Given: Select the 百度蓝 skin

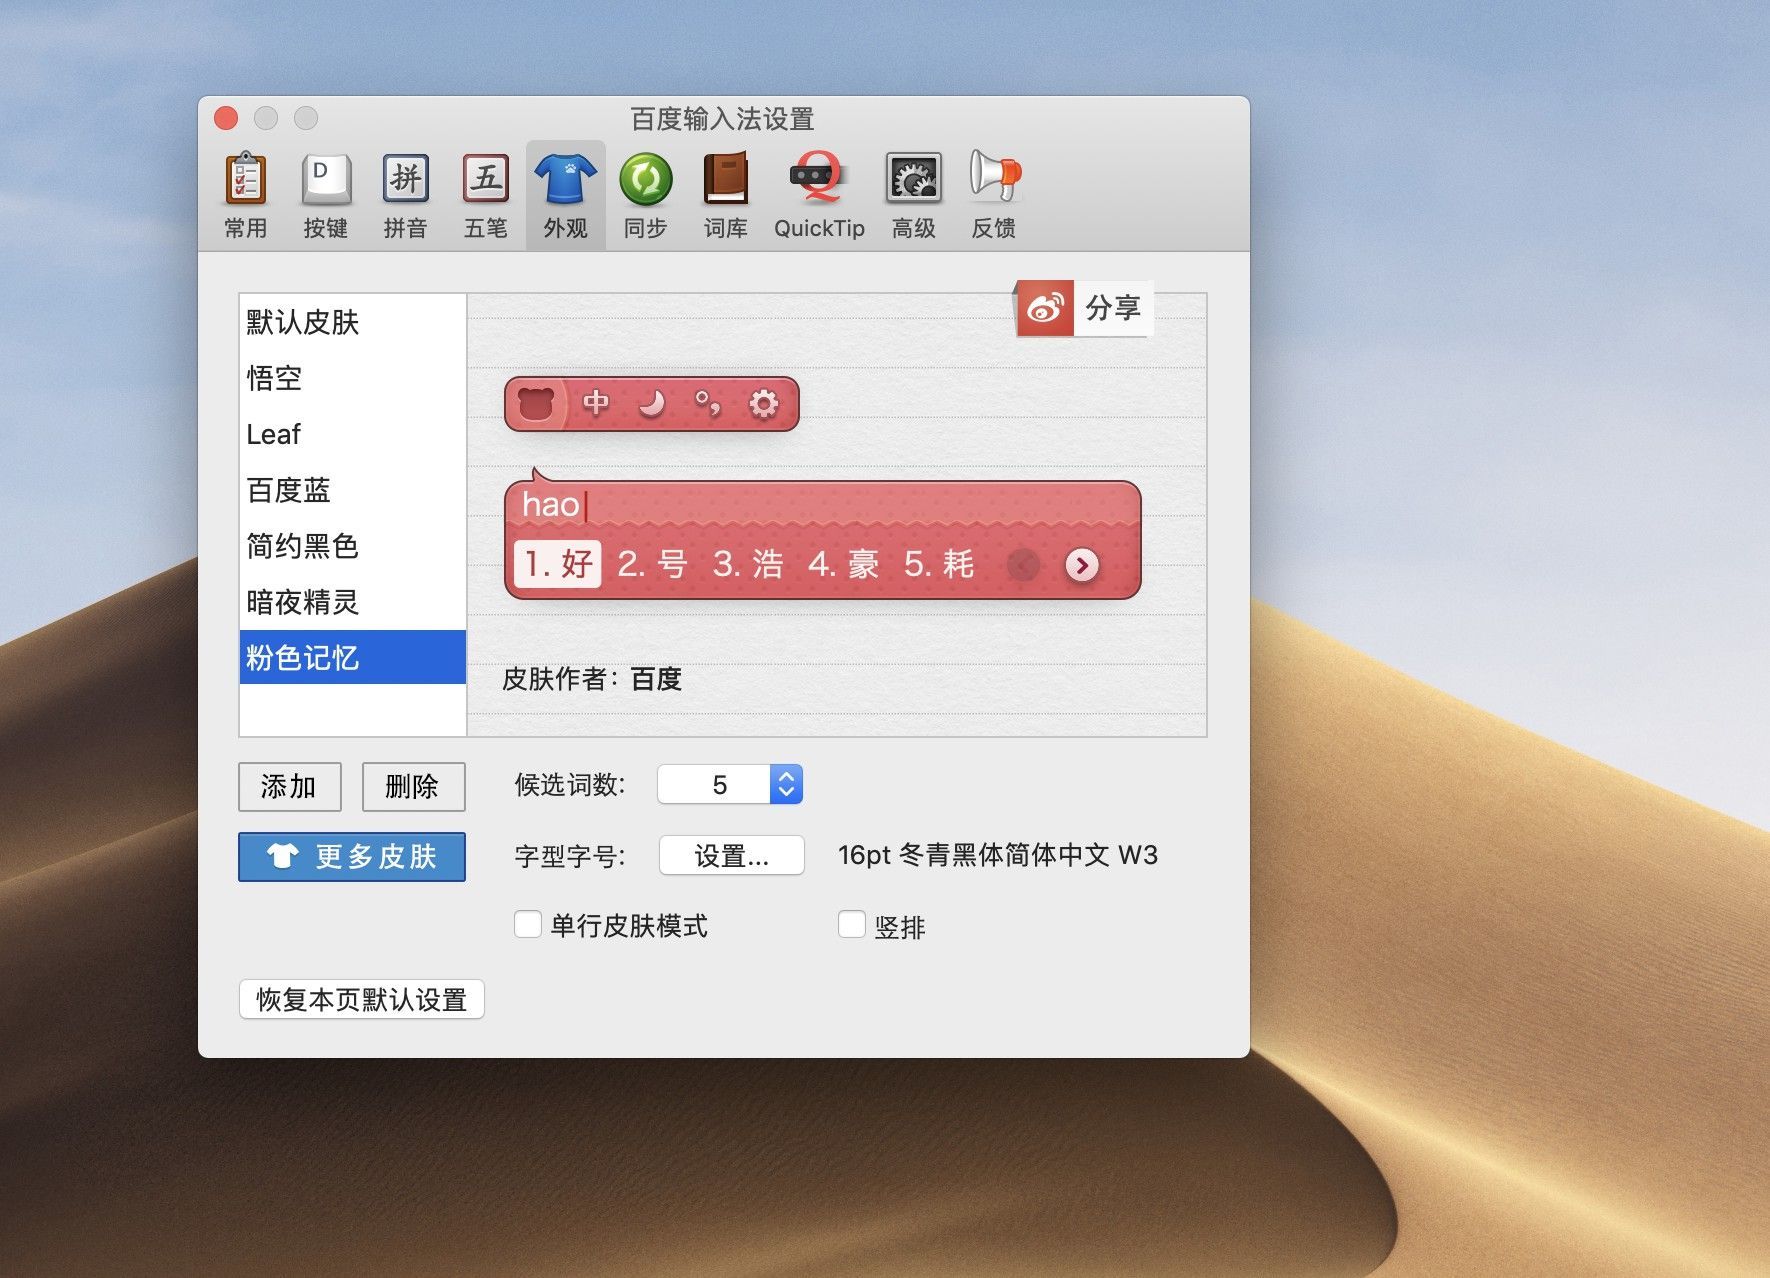Looking at the screenshot, I should tap(353, 490).
